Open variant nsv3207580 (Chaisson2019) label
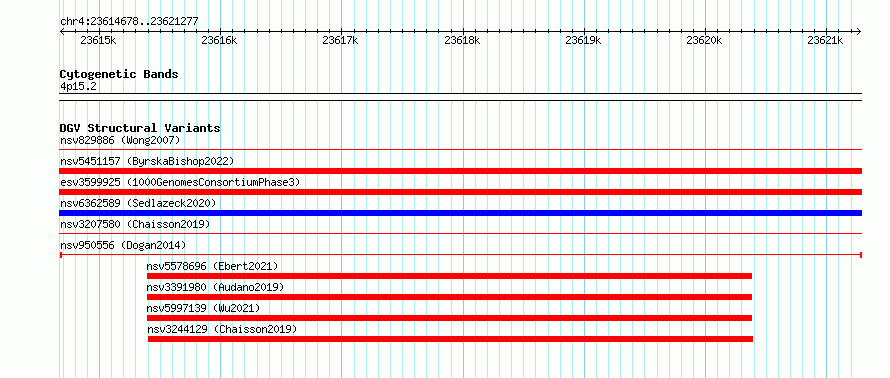This screenshot has width=890, height=378. click(x=135, y=224)
